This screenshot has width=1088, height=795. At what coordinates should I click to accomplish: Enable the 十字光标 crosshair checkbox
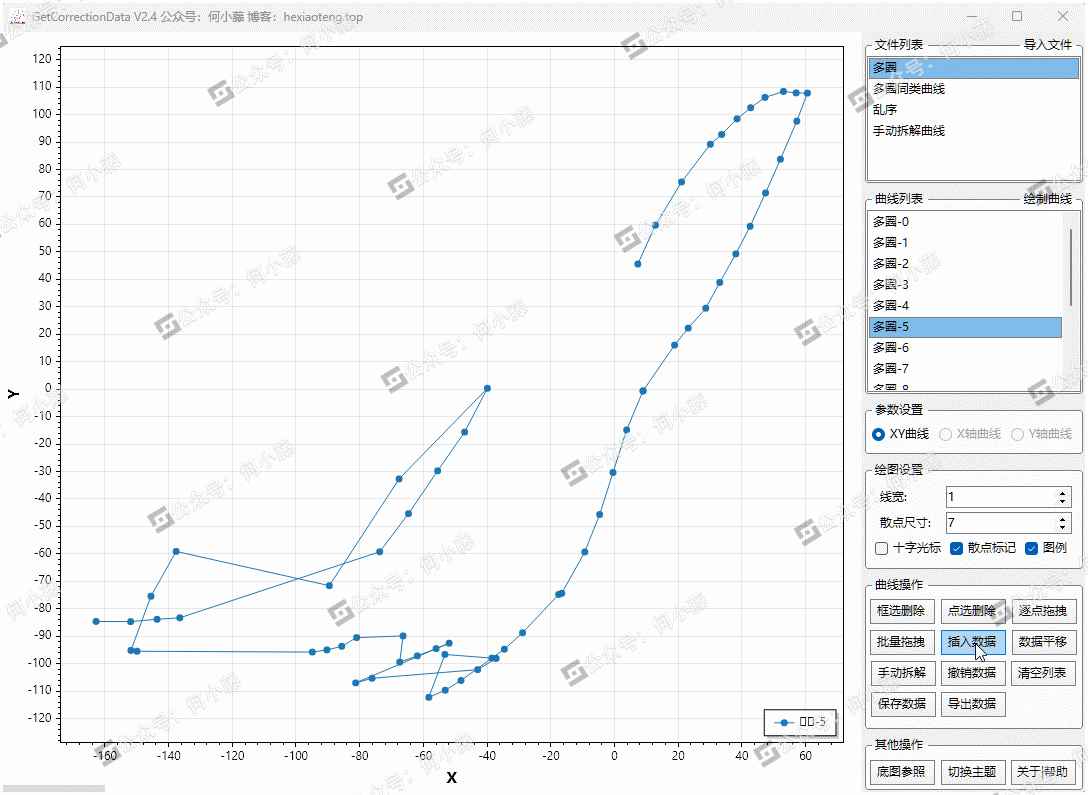click(x=881, y=548)
